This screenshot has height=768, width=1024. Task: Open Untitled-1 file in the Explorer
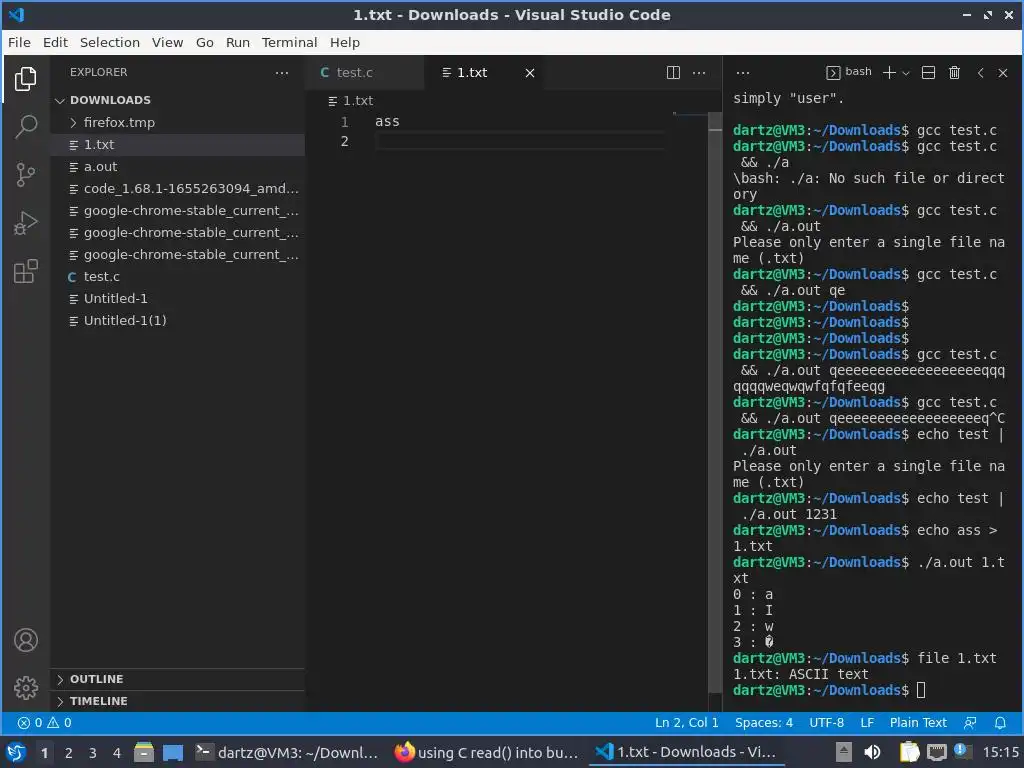click(x=178, y=298)
